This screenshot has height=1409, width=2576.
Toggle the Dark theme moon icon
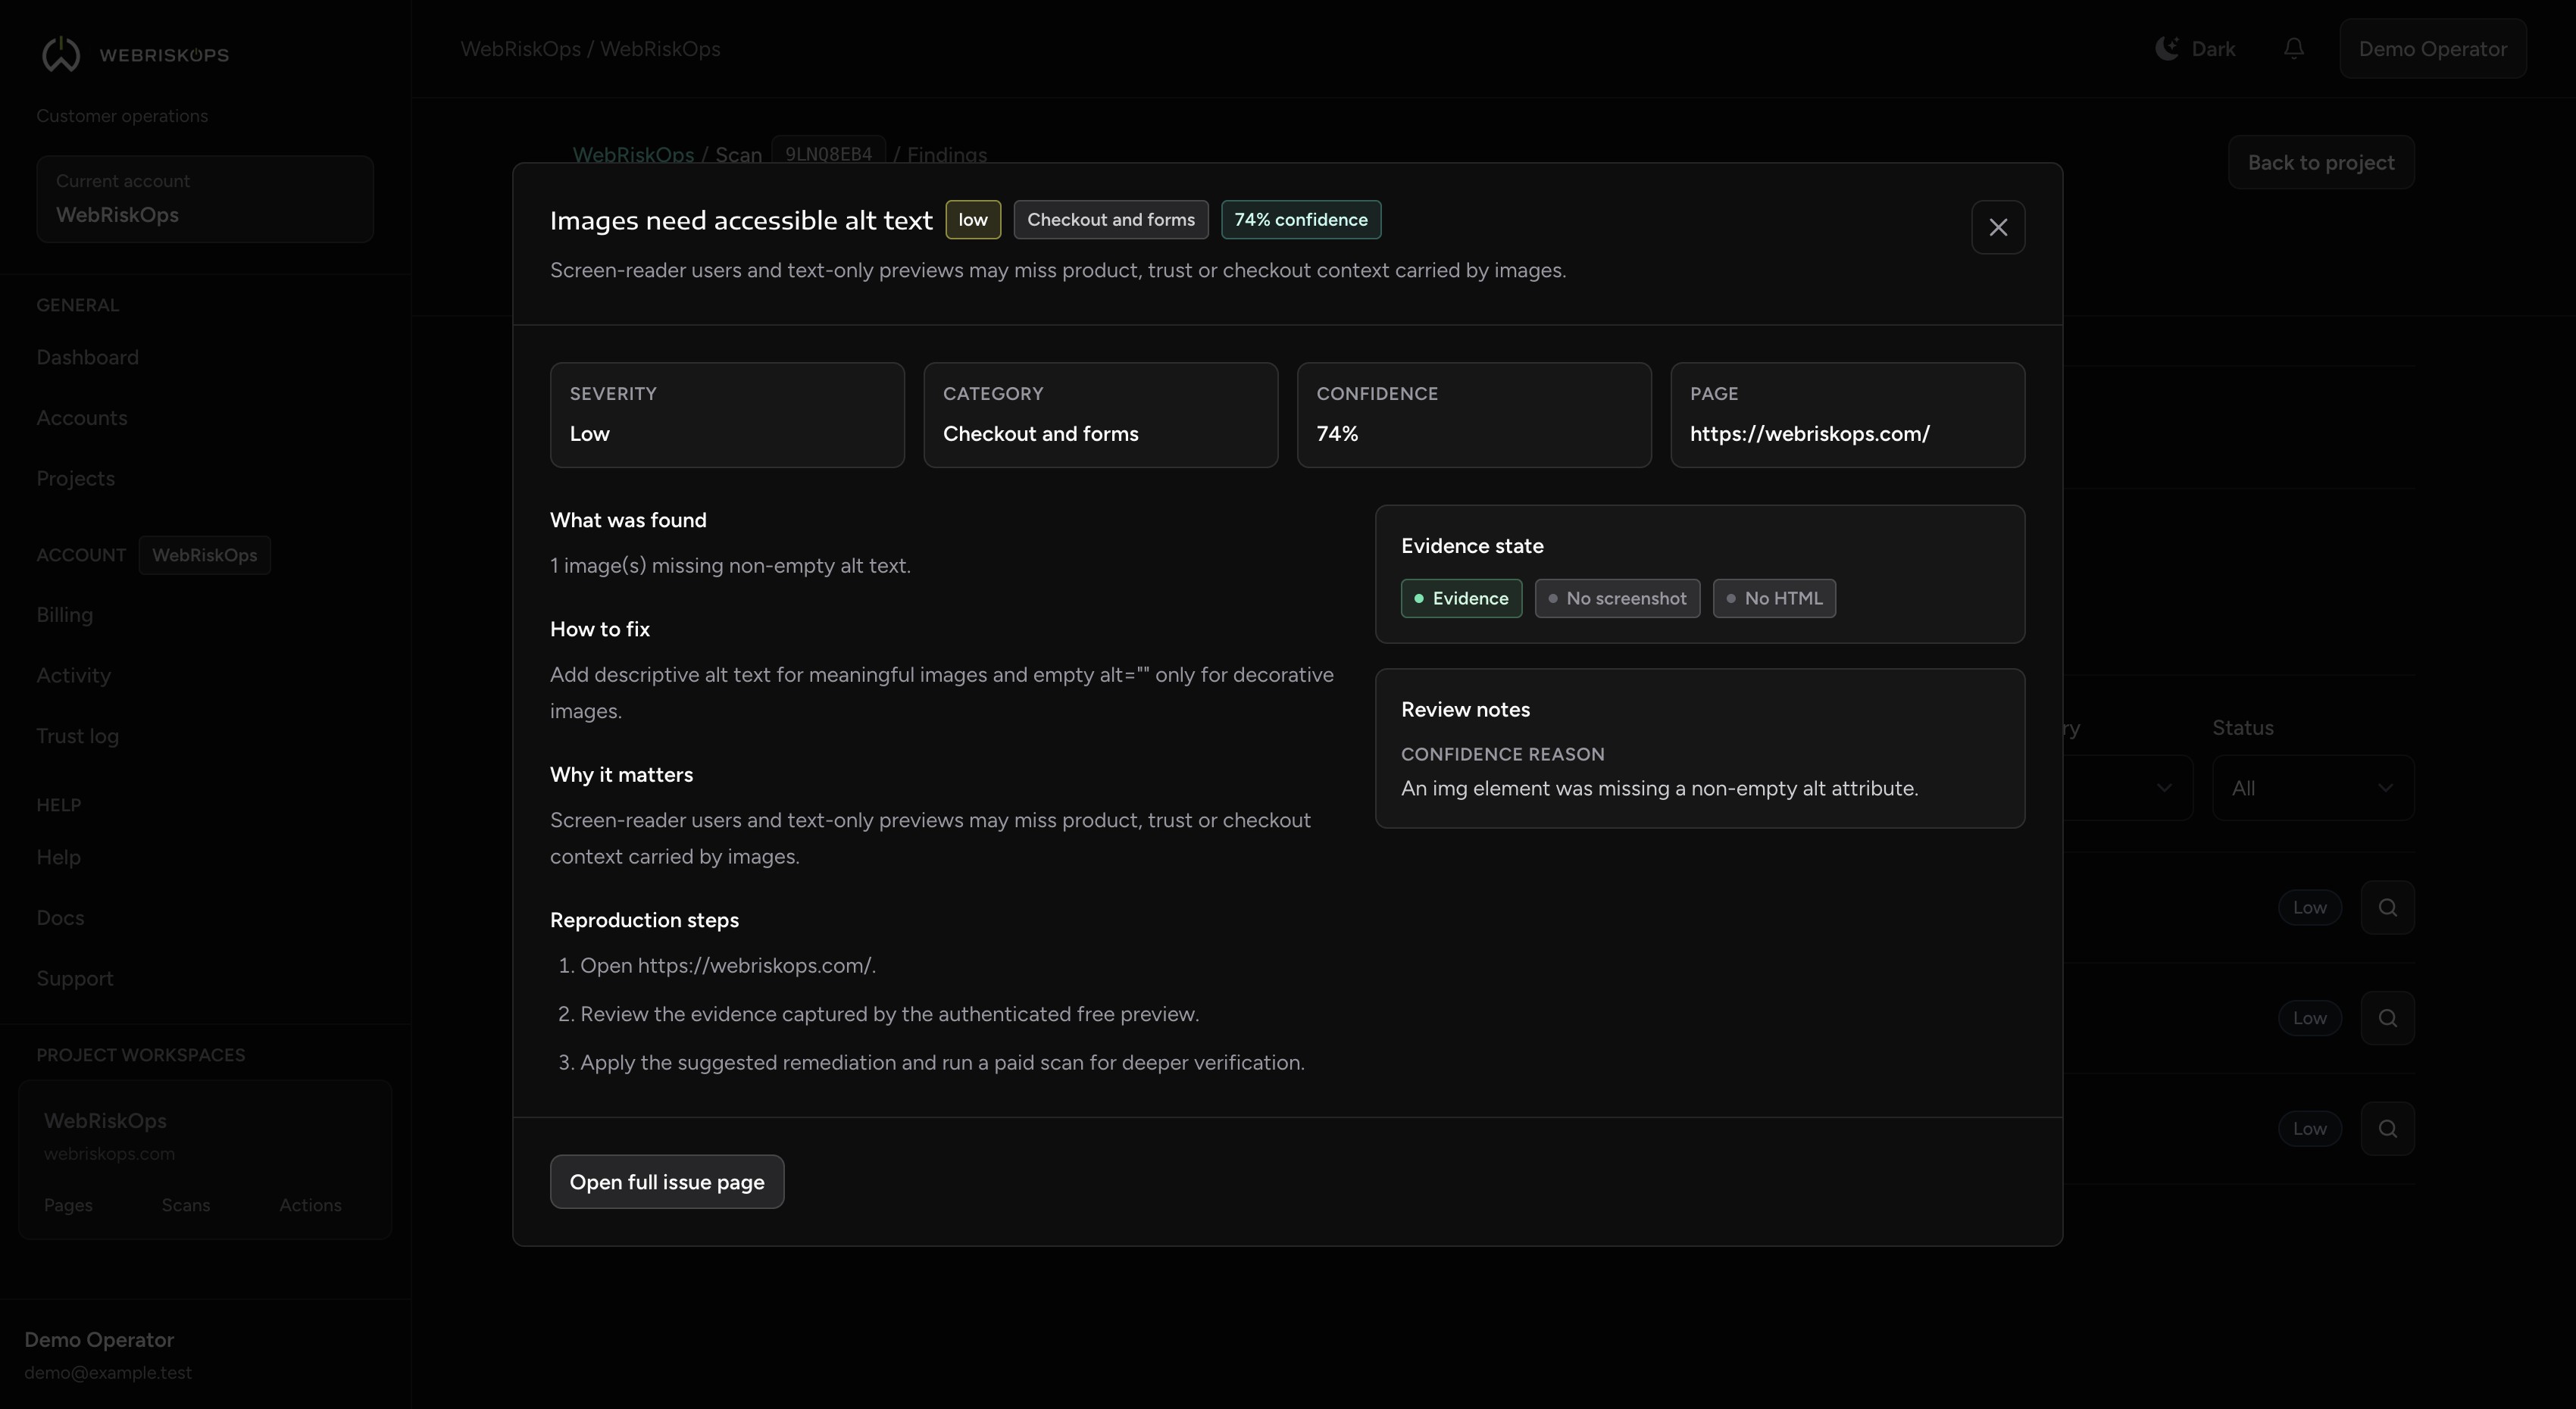(x=2166, y=48)
